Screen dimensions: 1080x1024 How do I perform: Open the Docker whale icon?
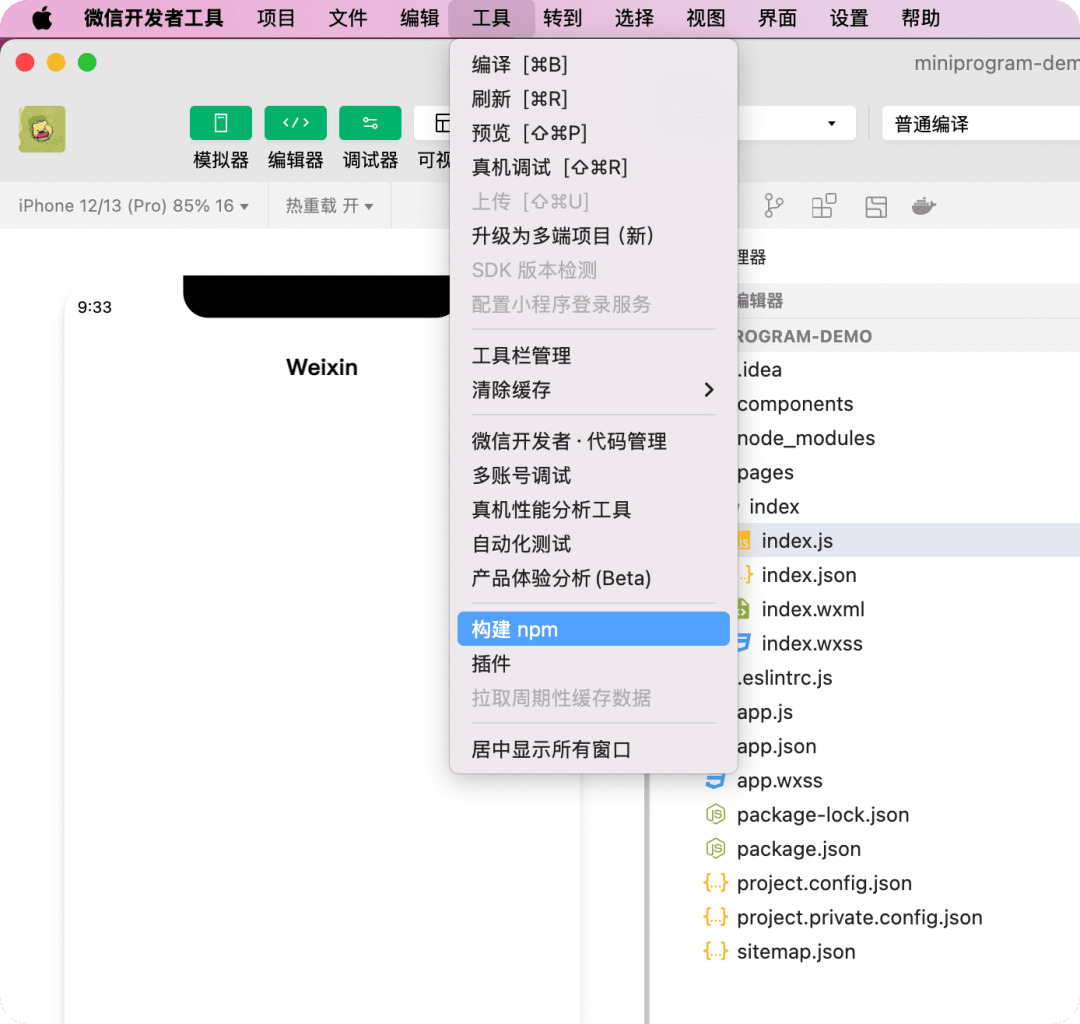coord(924,206)
